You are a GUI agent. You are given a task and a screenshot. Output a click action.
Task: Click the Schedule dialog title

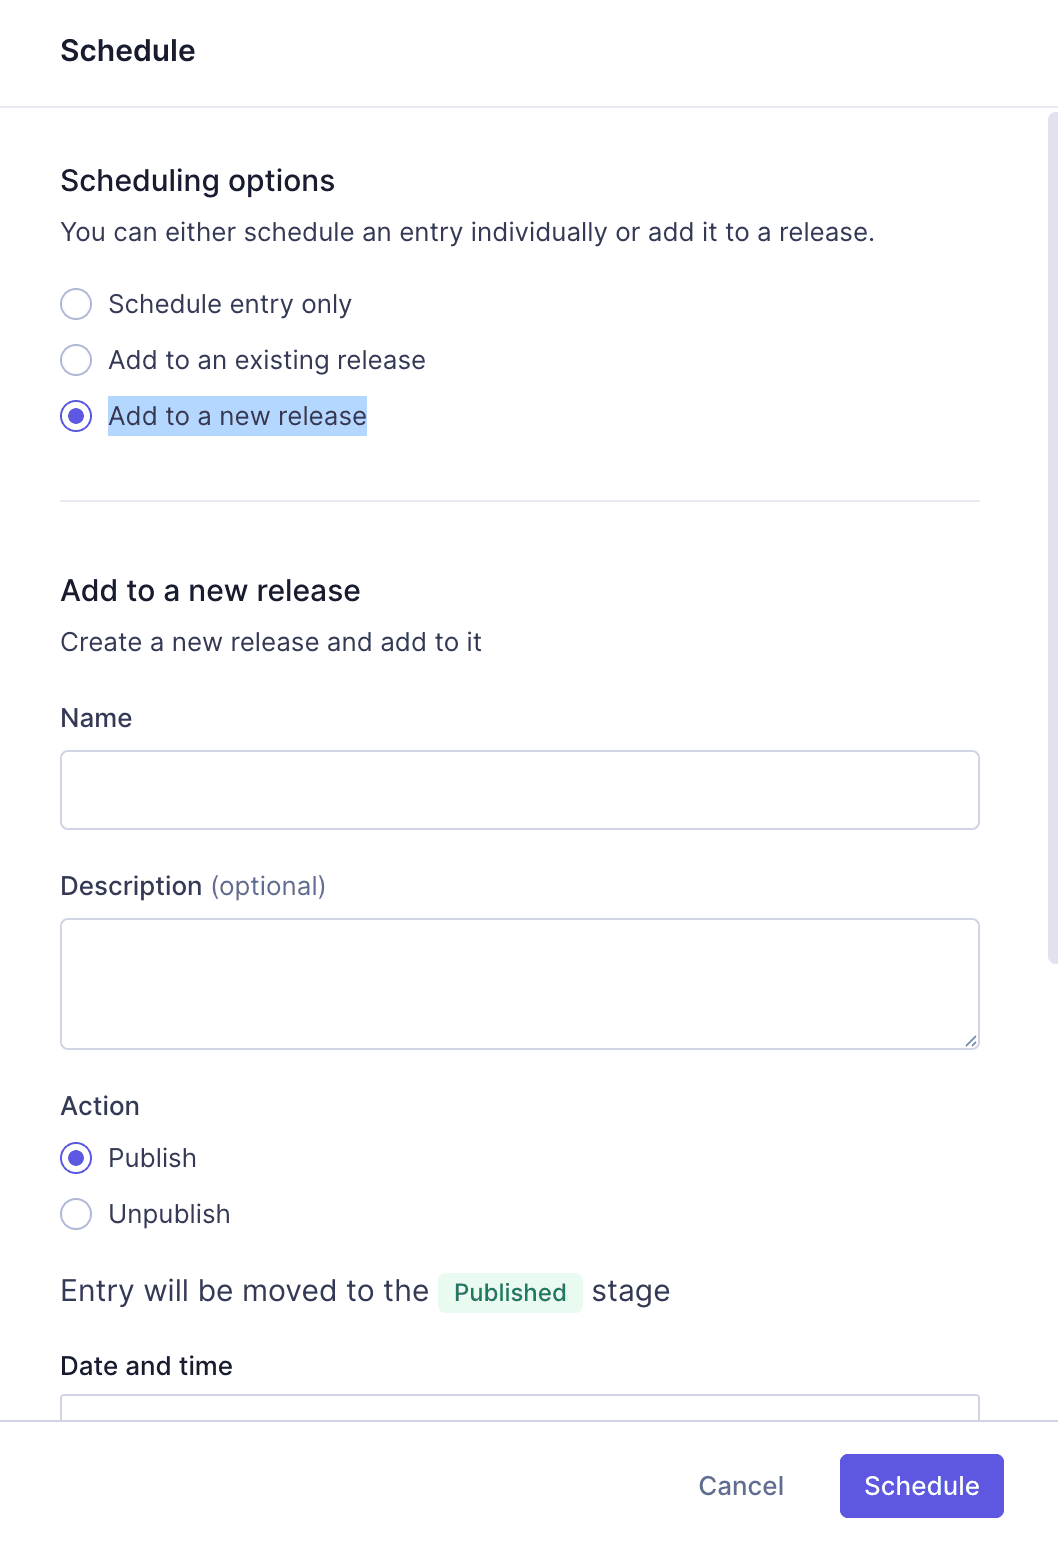tap(128, 51)
